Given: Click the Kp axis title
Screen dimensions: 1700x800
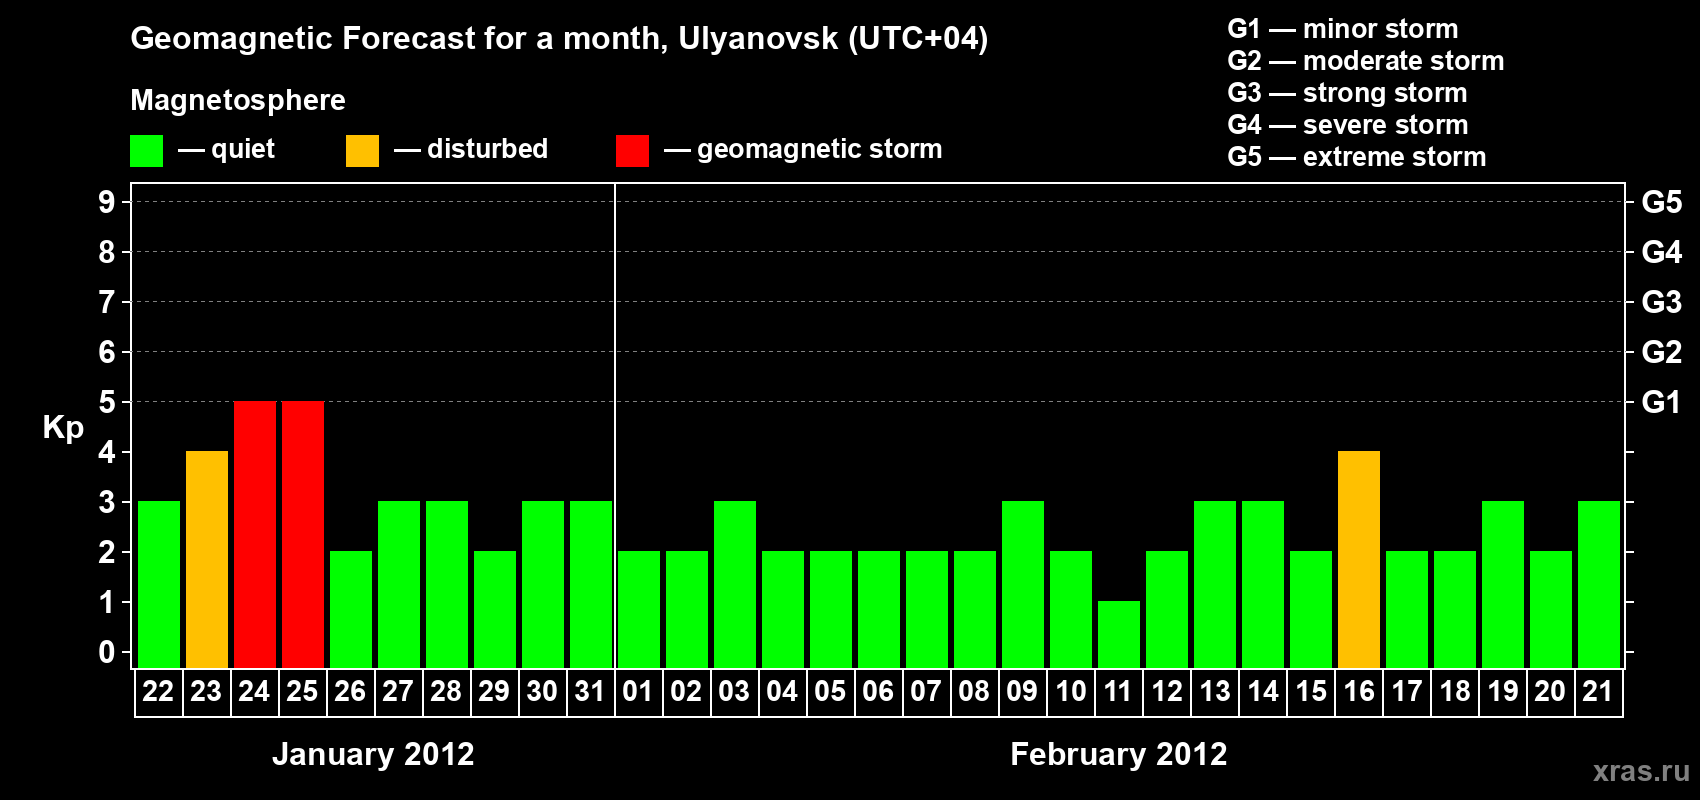Looking at the screenshot, I should (63, 428).
